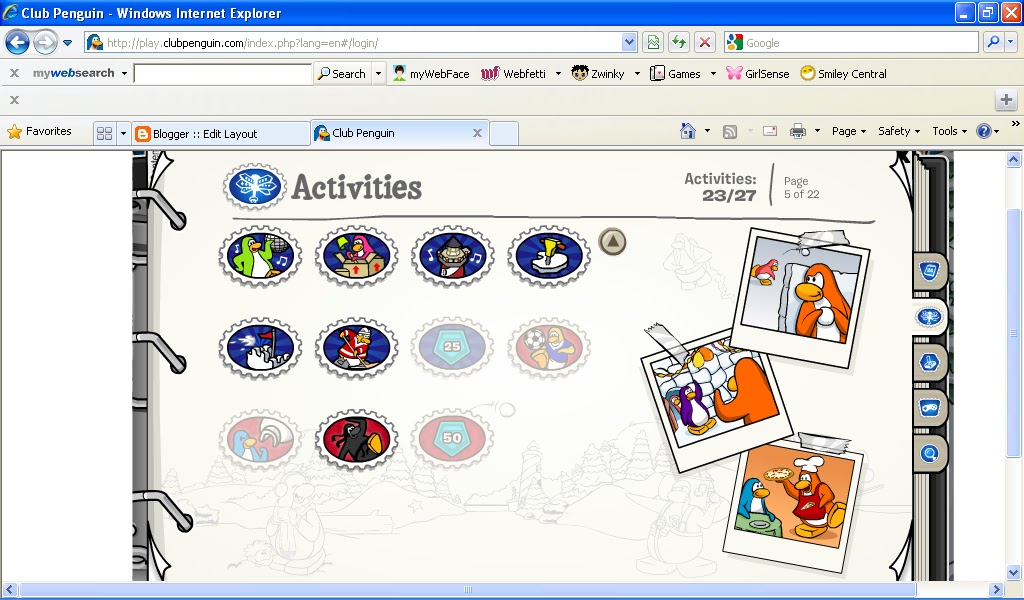The width and height of the screenshot is (1024, 600).
Task: Open the Favorites panel
Action: coord(39,131)
